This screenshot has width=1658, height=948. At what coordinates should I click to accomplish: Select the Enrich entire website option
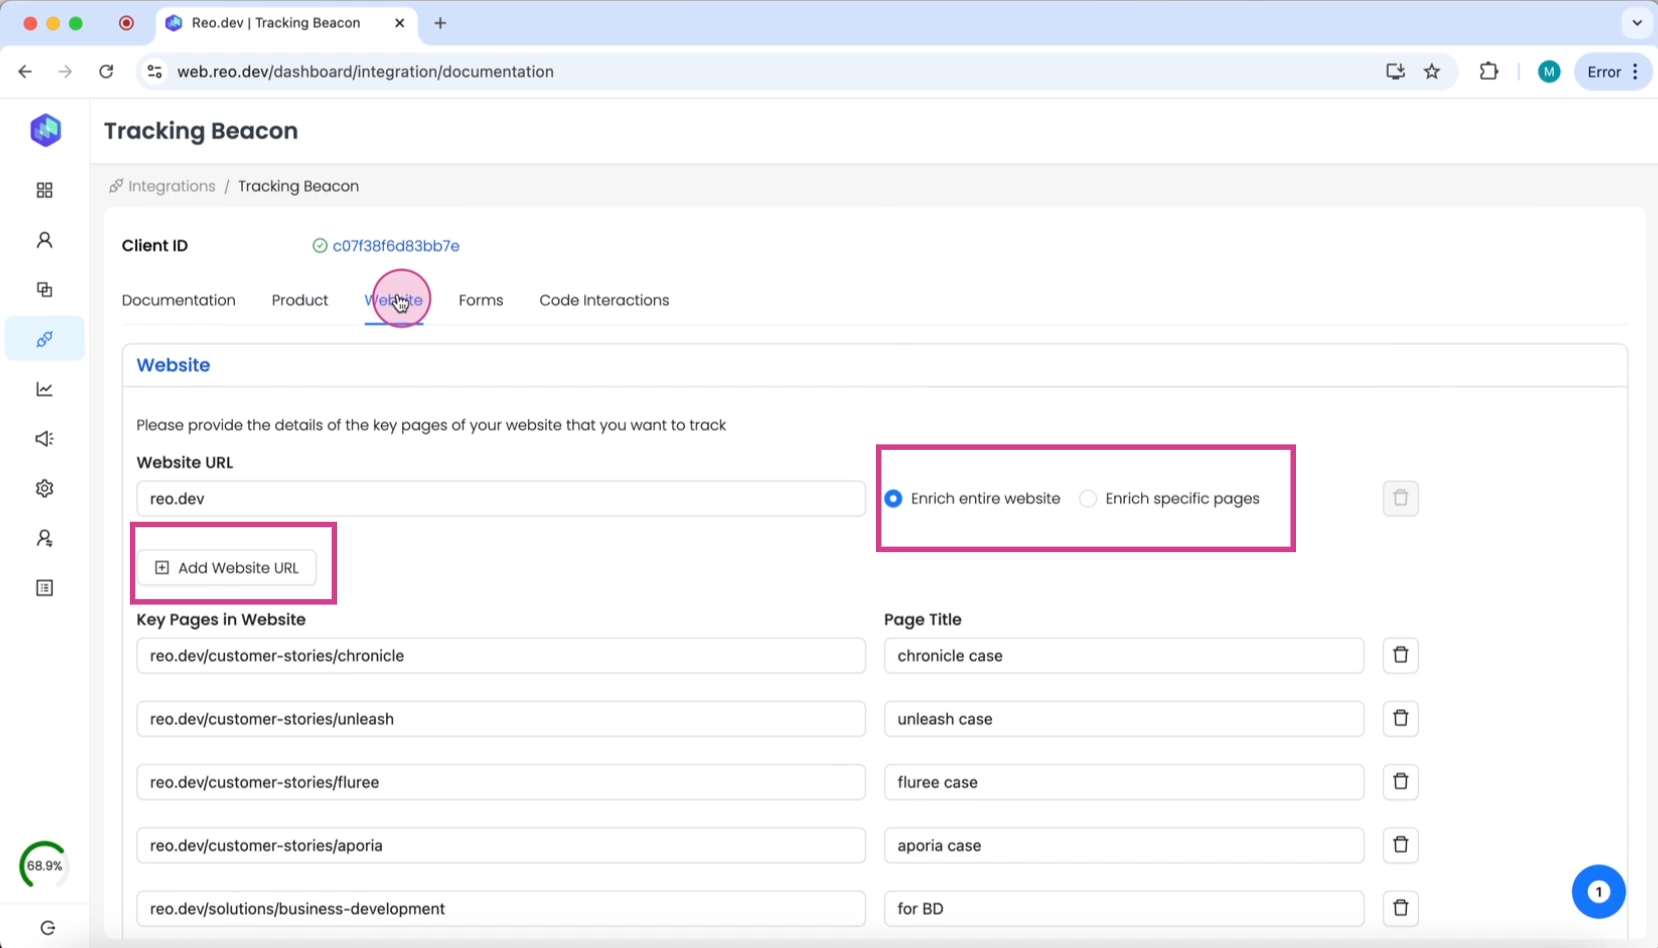pos(894,498)
